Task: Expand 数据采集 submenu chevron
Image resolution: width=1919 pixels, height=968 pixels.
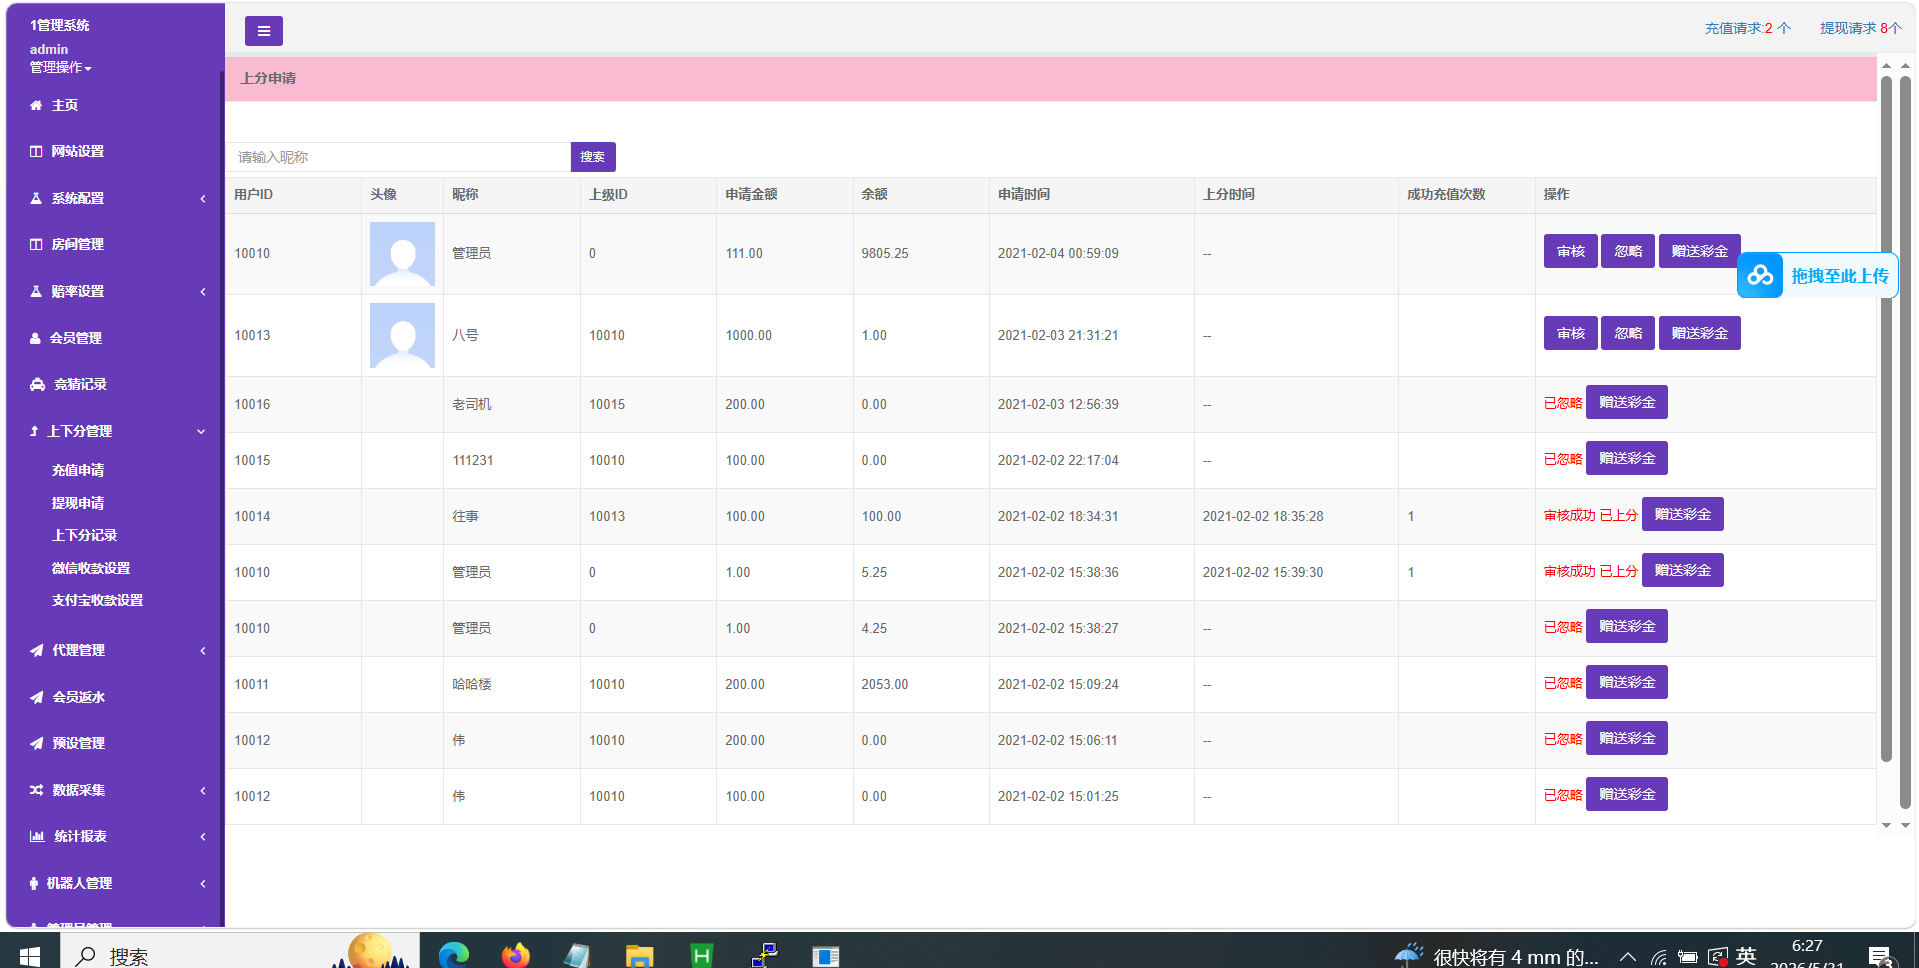Action: click(x=203, y=790)
